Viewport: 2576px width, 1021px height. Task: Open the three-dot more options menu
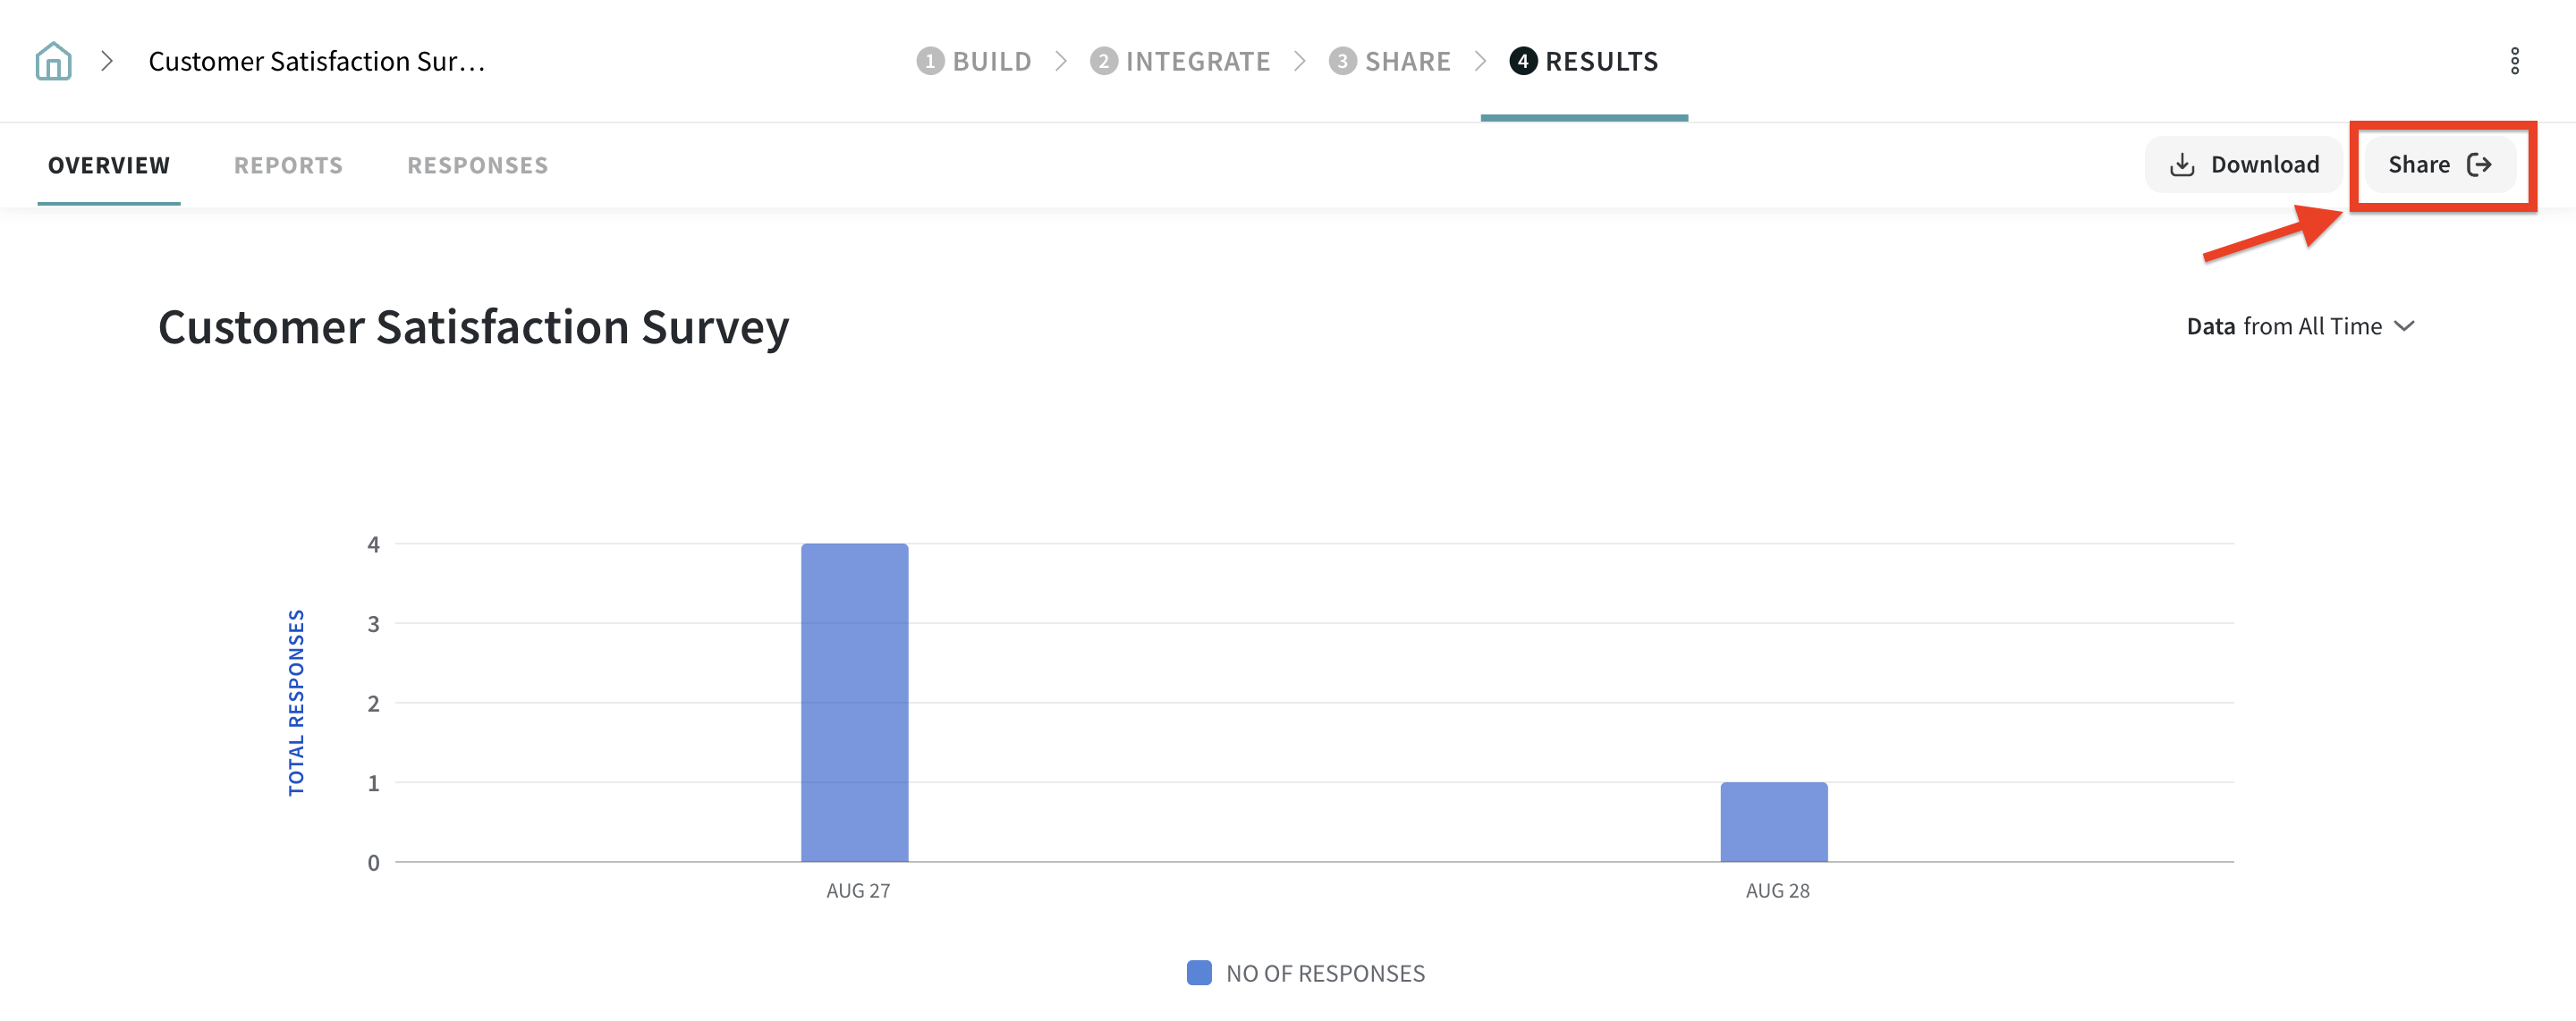[x=2514, y=61]
